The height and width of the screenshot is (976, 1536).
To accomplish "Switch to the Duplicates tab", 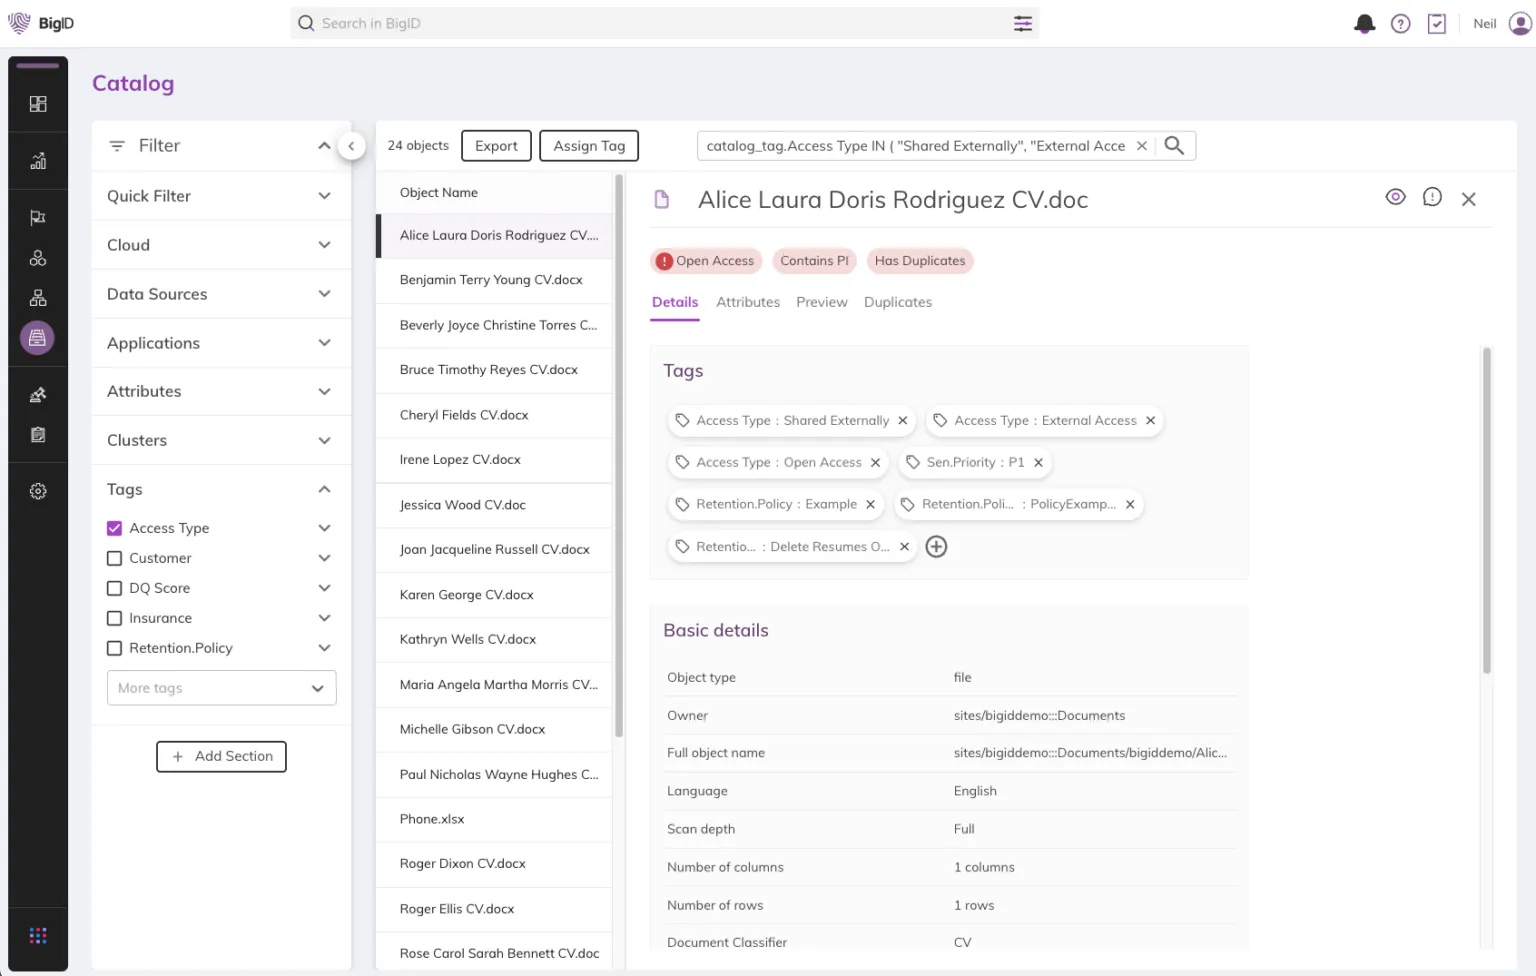I will [x=897, y=302].
